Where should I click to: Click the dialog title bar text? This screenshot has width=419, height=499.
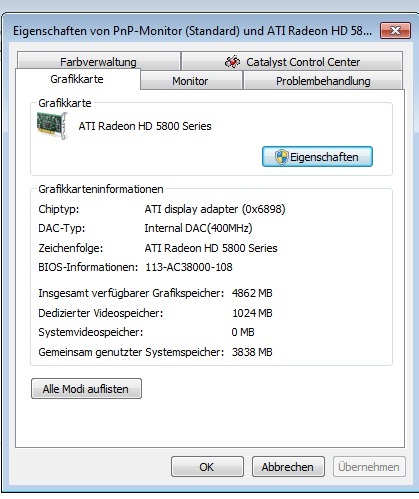[192, 31]
